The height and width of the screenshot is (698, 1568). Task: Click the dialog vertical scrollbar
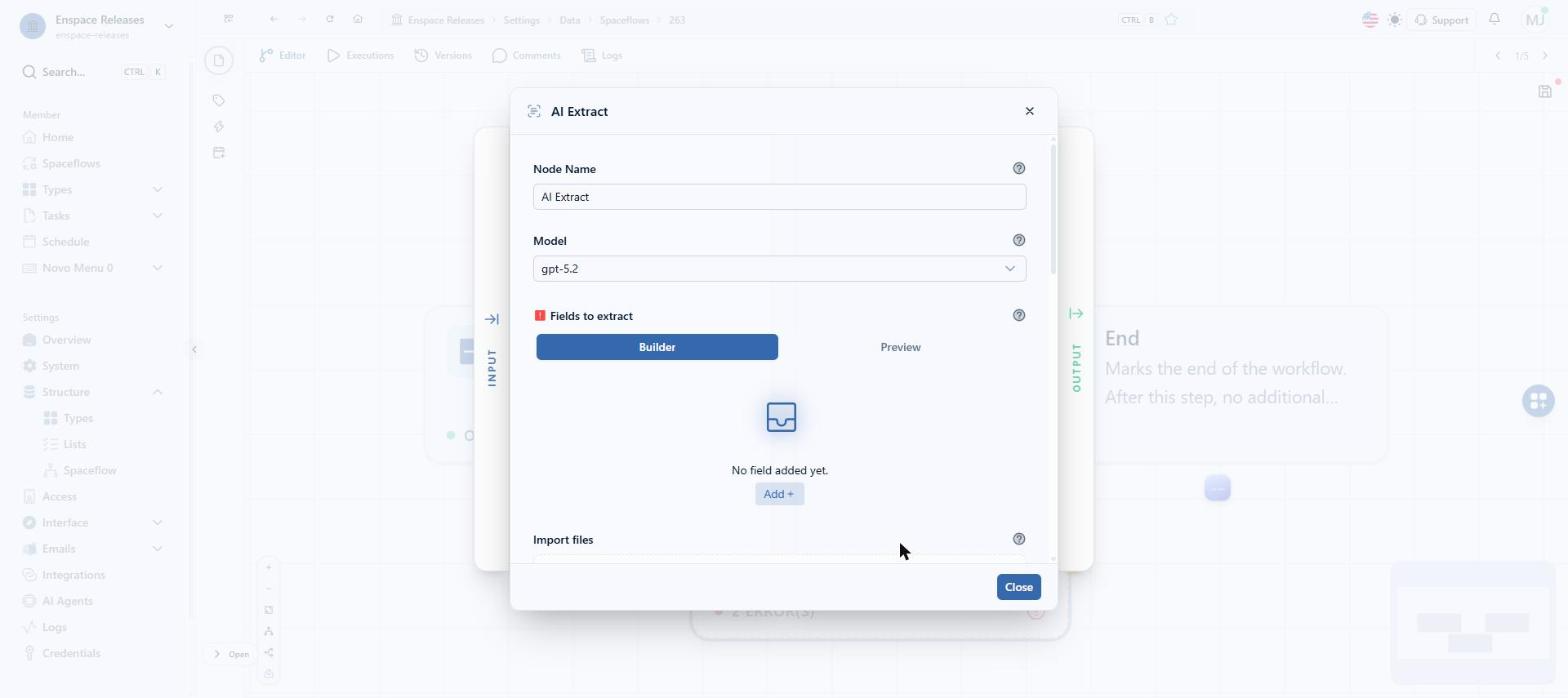[1053, 211]
